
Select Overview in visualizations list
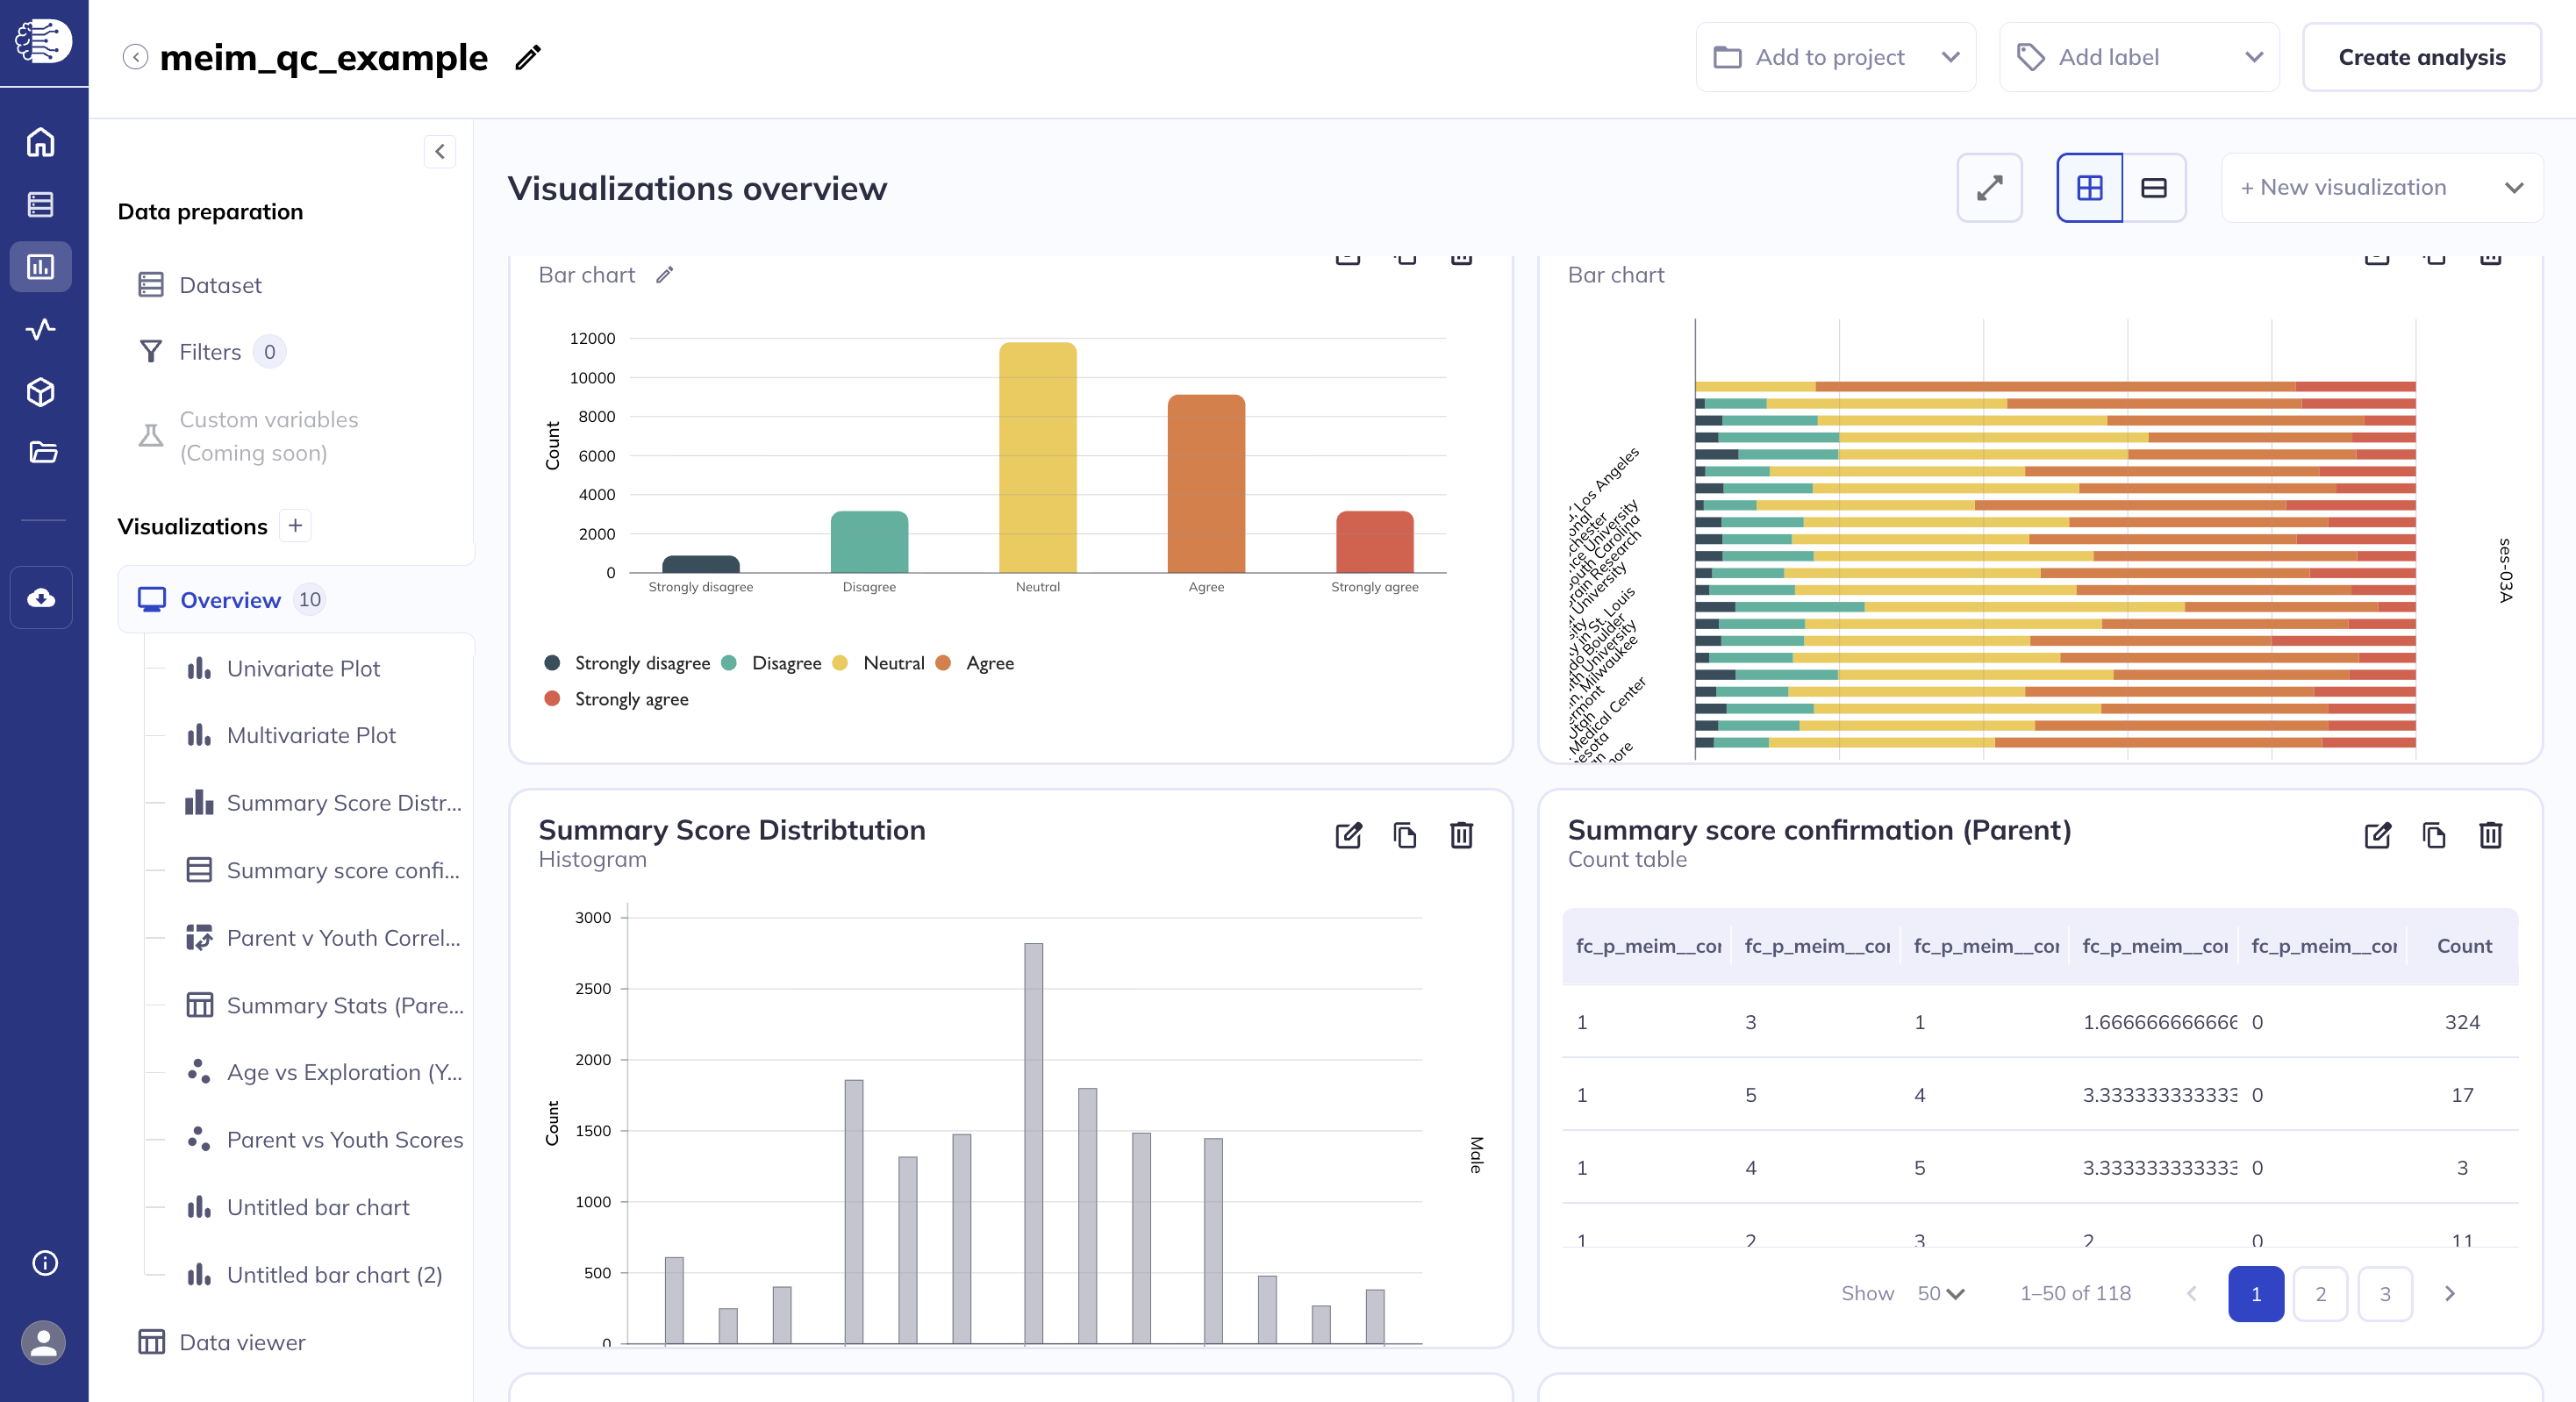295,600
